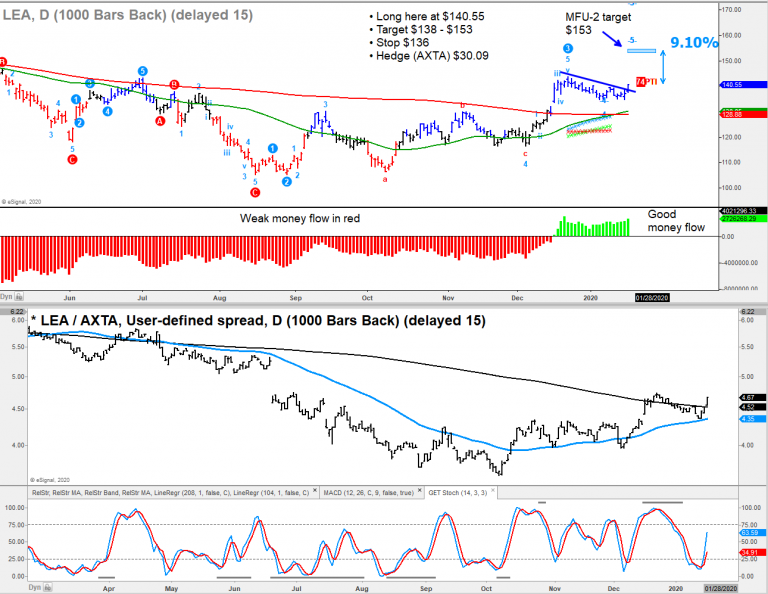Click the green 2726268.29 money flow marker

pyautogui.click(x=744, y=218)
